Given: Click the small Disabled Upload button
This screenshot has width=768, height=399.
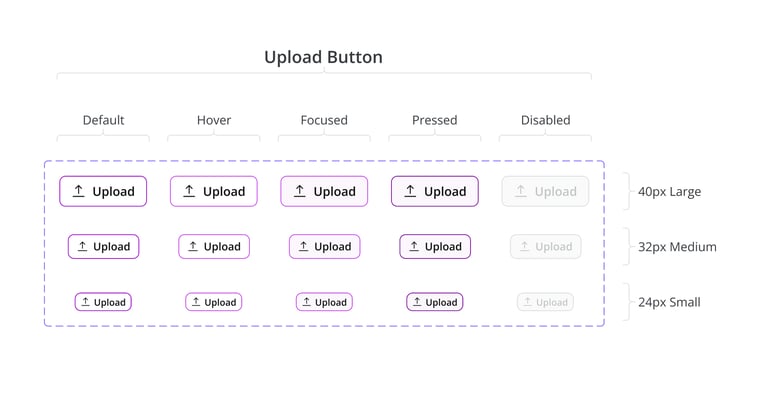Looking at the screenshot, I should (x=545, y=302).
